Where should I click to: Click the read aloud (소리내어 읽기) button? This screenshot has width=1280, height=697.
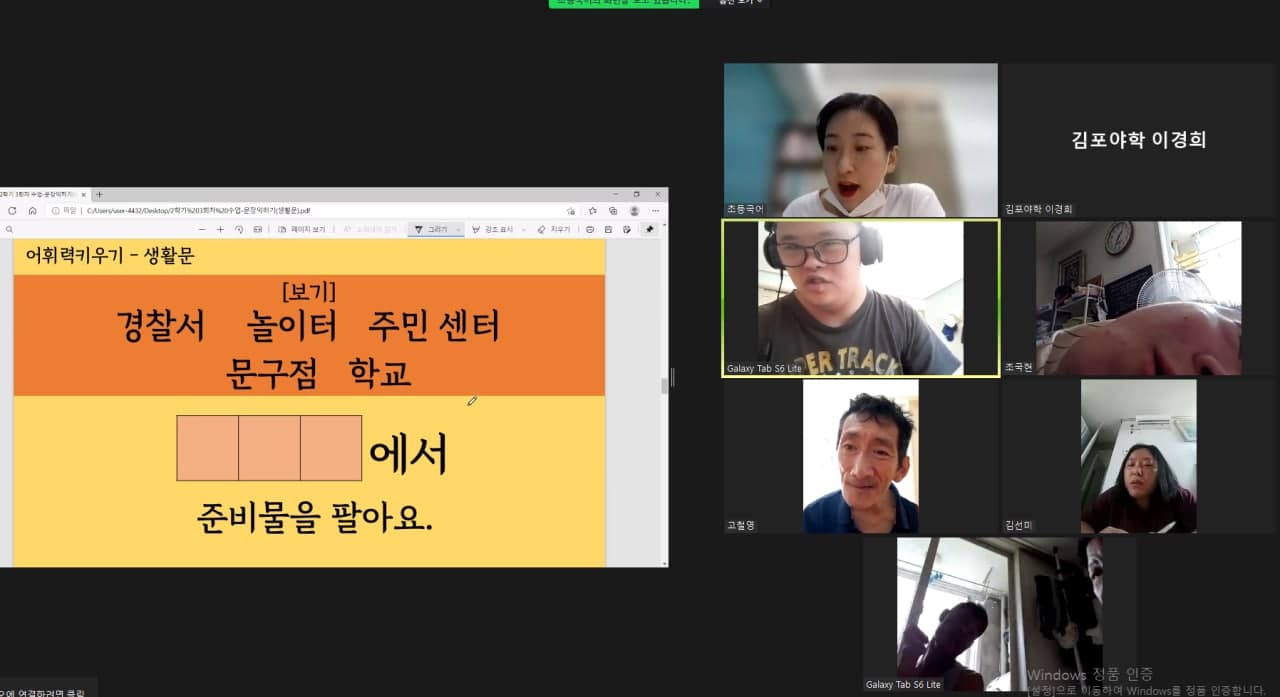pos(369,229)
